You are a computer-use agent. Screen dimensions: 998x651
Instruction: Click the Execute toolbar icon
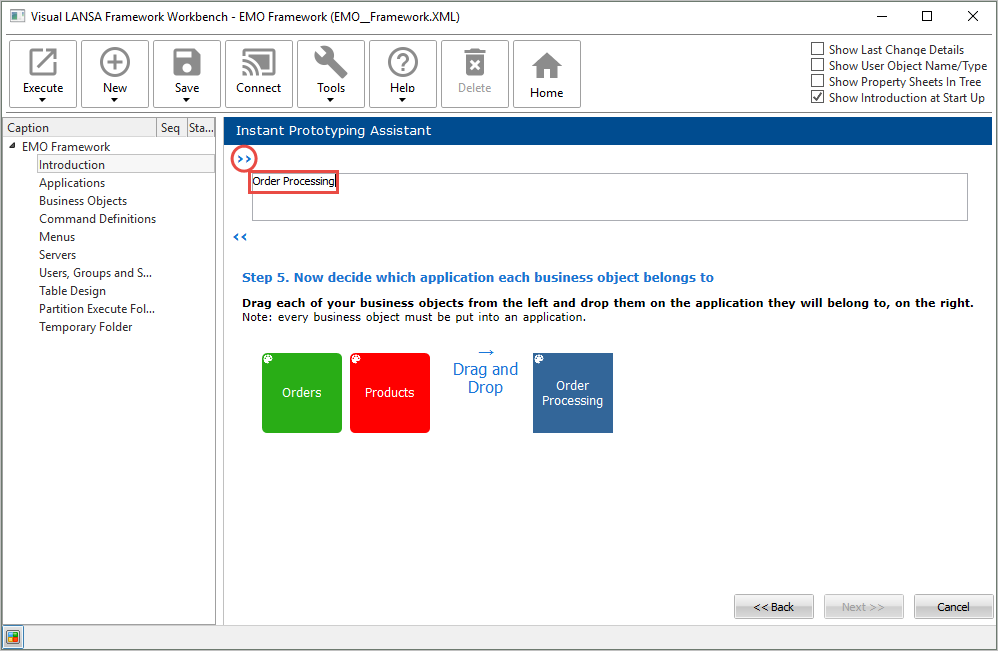[43, 62]
